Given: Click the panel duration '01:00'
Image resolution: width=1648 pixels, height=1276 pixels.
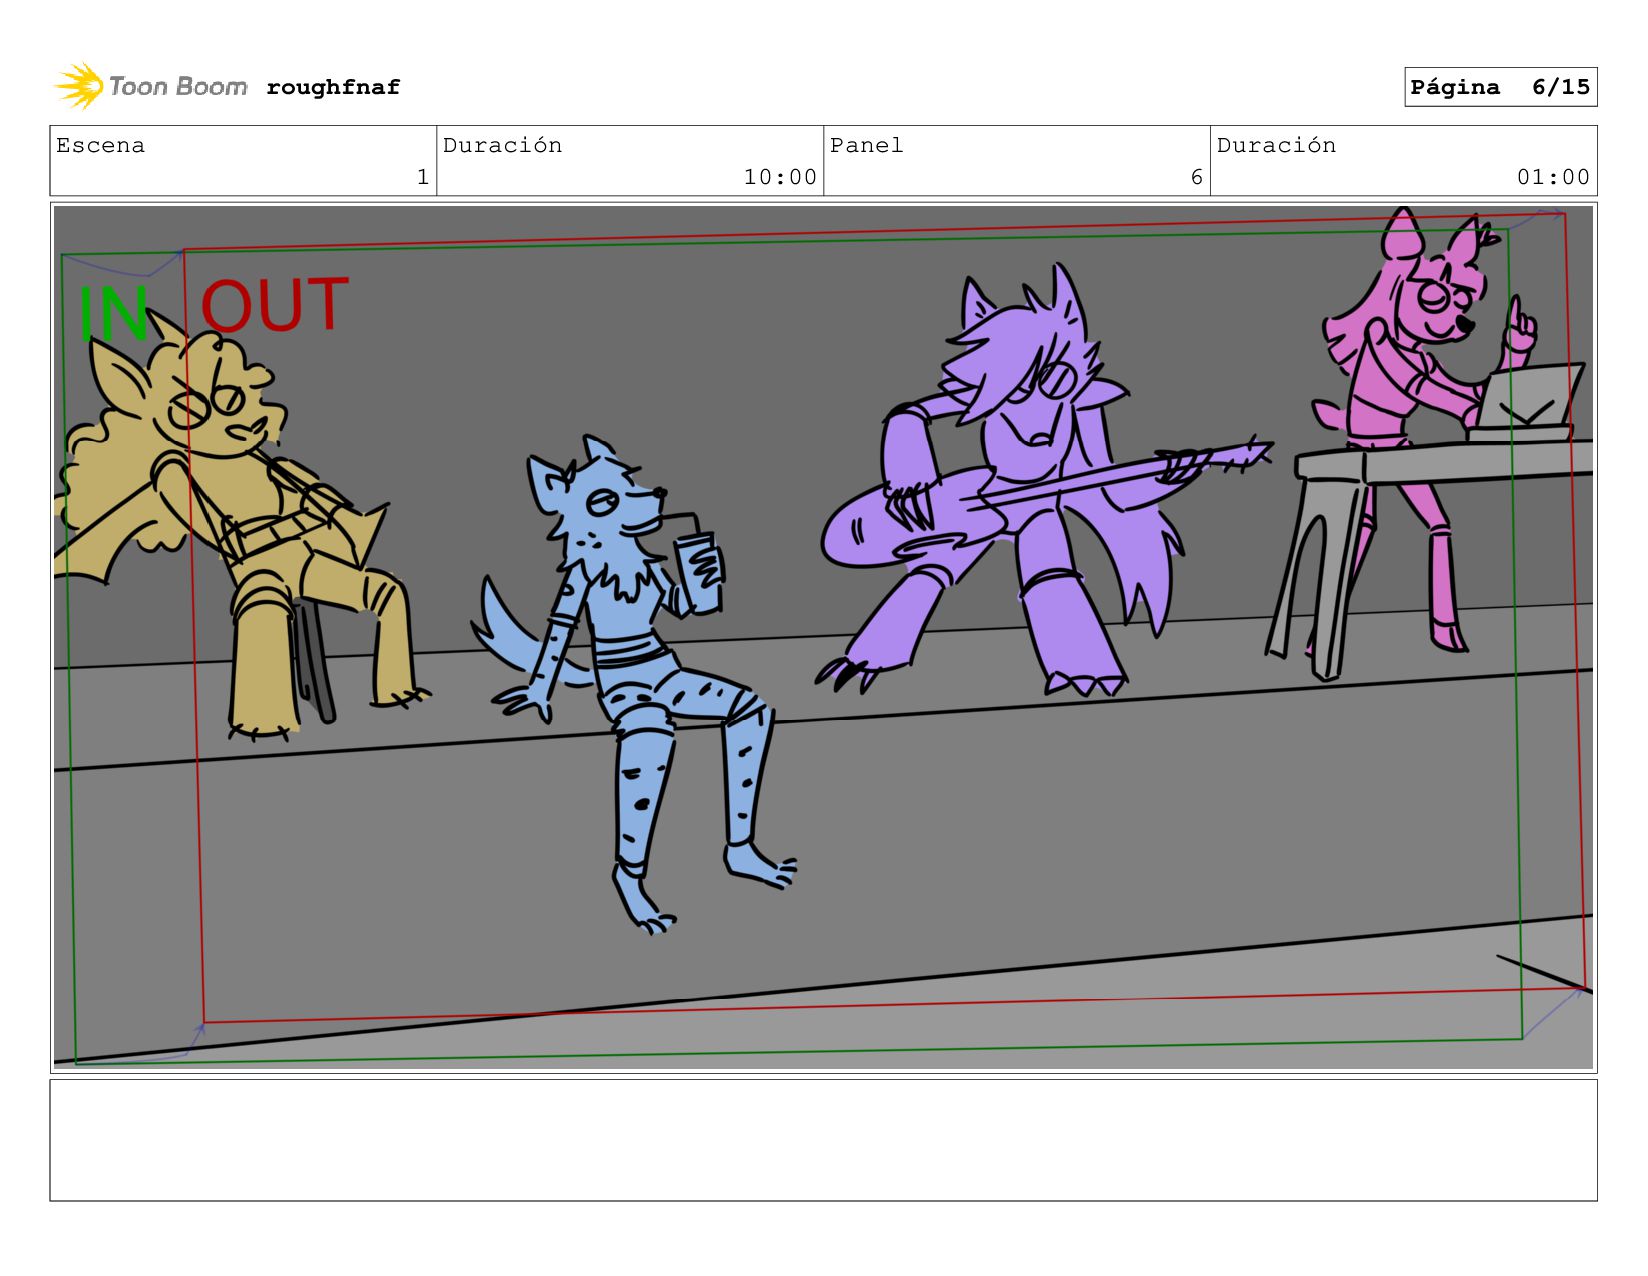Looking at the screenshot, I should pyautogui.click(x=1553, y=177).
